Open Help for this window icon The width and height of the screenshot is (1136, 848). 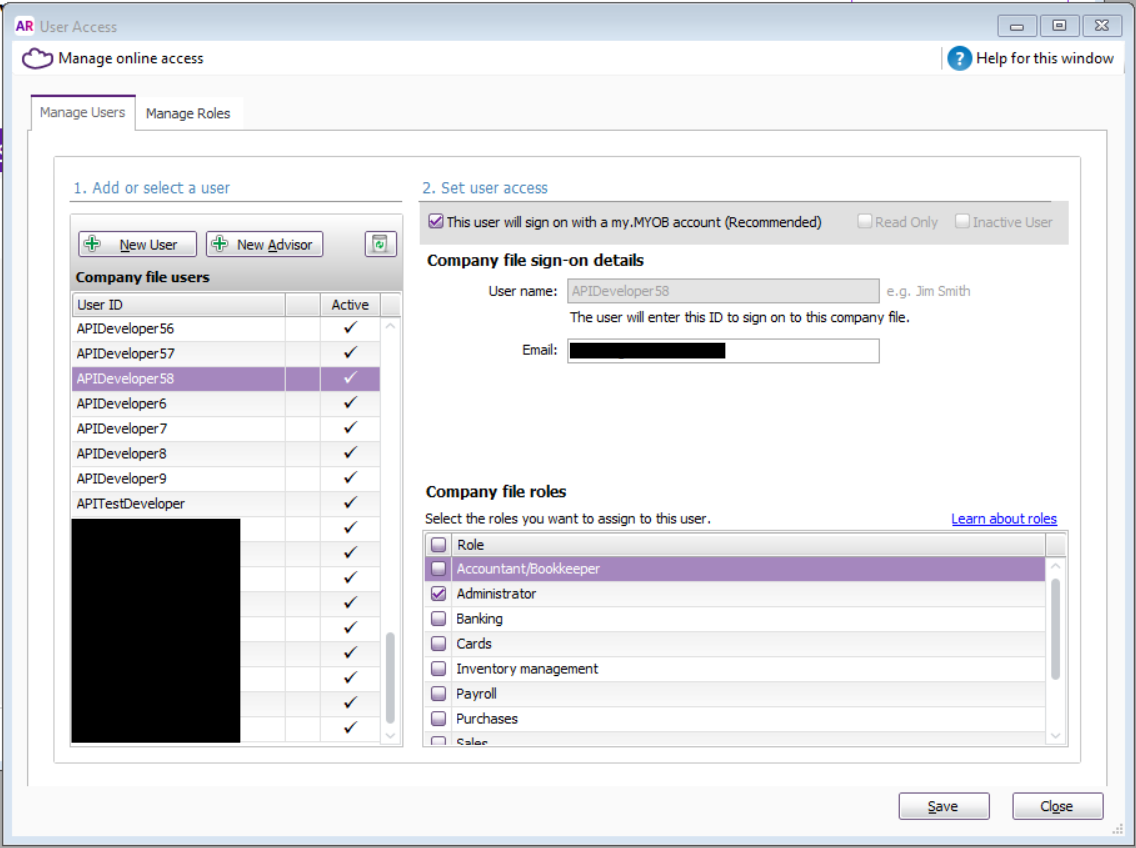(x=959, y=59)
